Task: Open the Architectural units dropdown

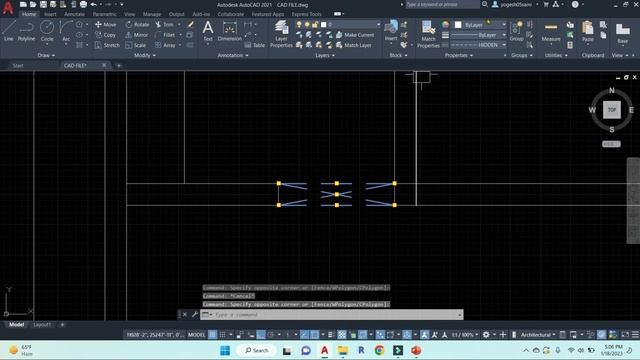Action: (538, 335)
